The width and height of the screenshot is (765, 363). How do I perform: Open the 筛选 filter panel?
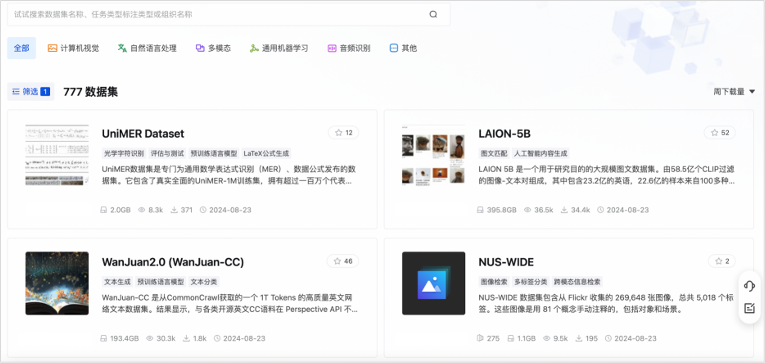pyautogui.click(x=31, y=91)
